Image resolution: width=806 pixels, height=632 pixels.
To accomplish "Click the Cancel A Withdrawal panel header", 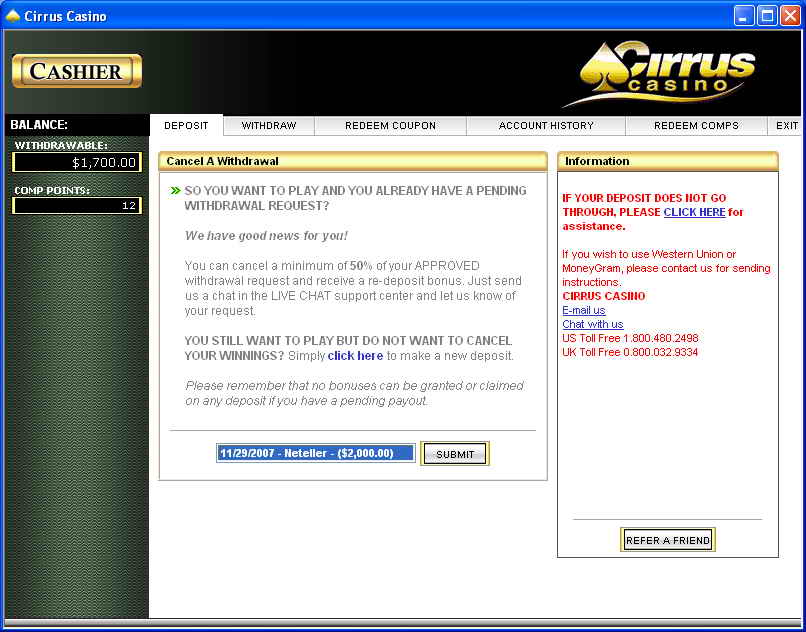I will [353, 161].
